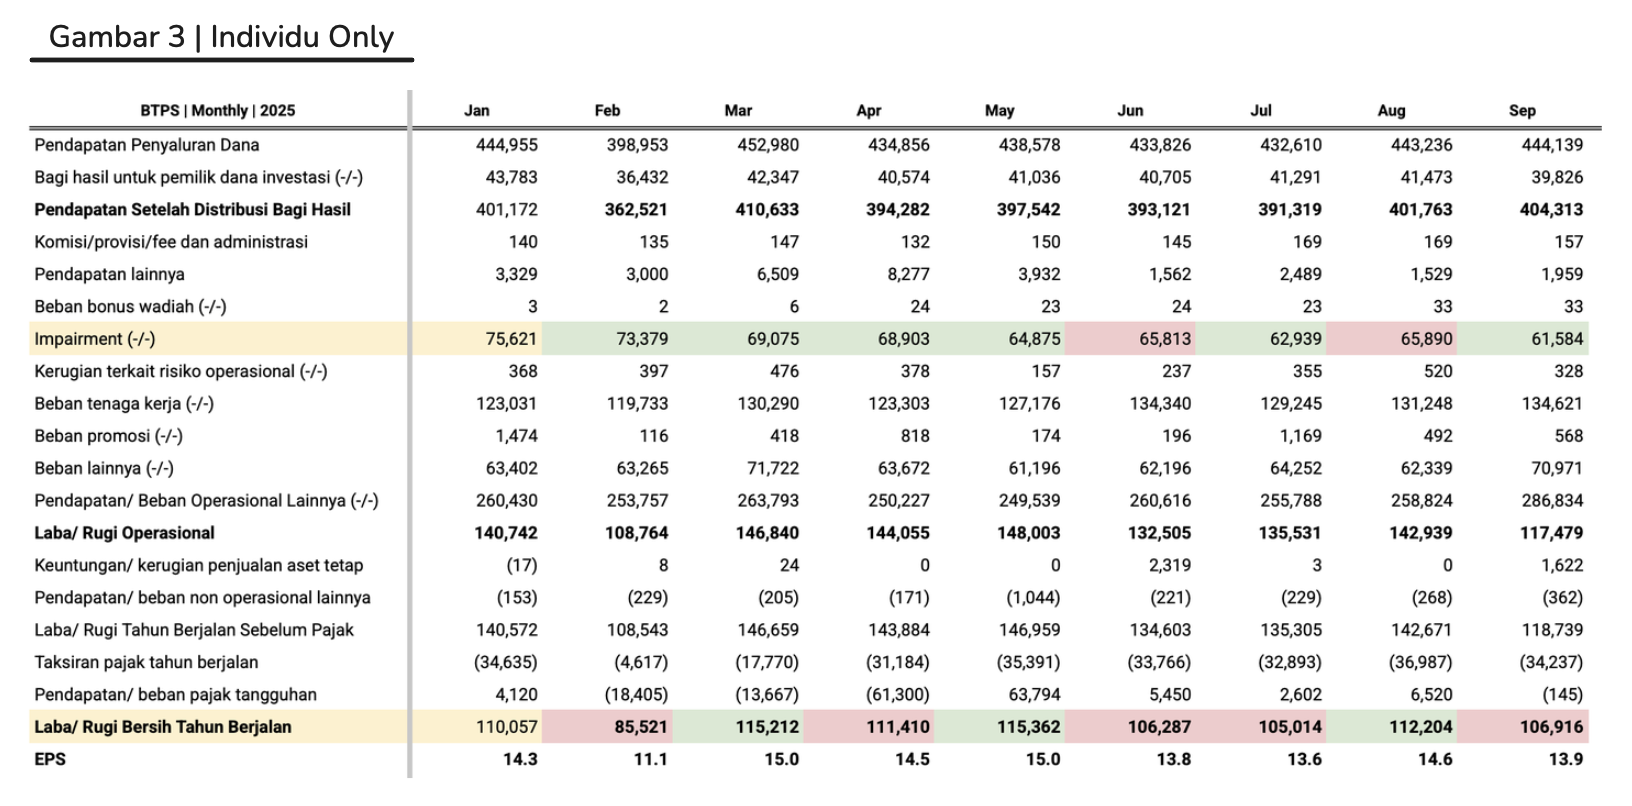Screen dimensions: 1632x806
Task: Click the Jun asset sale gain 2,319
Action: click(x=1170, y=565)
